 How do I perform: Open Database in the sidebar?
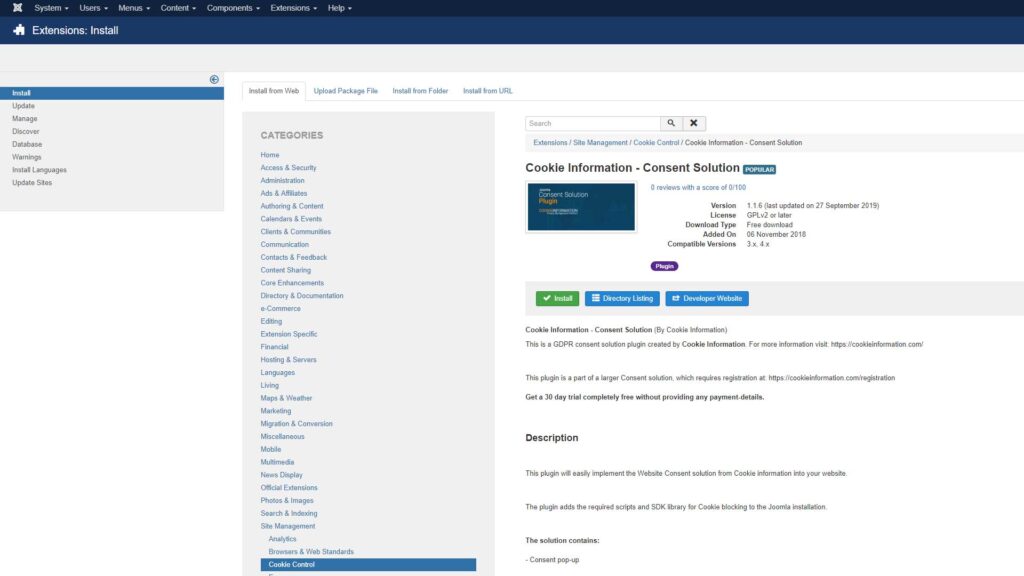pos(27,144)
